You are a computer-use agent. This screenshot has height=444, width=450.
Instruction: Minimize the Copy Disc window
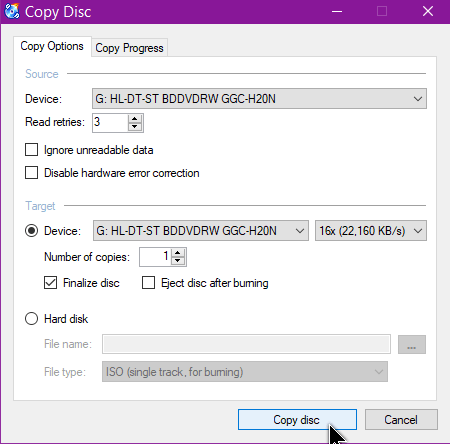[337, 12]
